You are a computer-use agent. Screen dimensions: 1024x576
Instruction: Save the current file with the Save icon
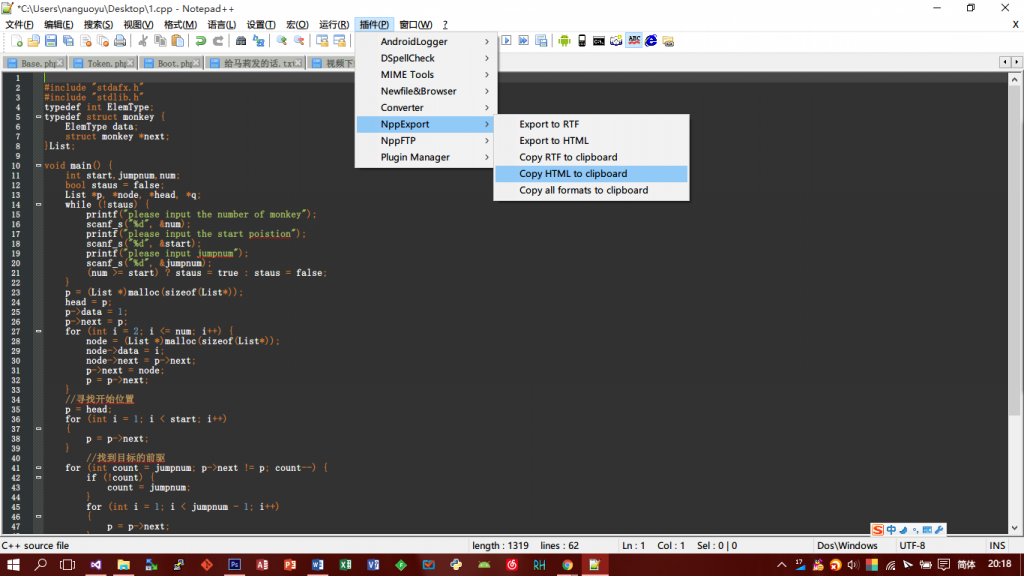click(50, 41)
